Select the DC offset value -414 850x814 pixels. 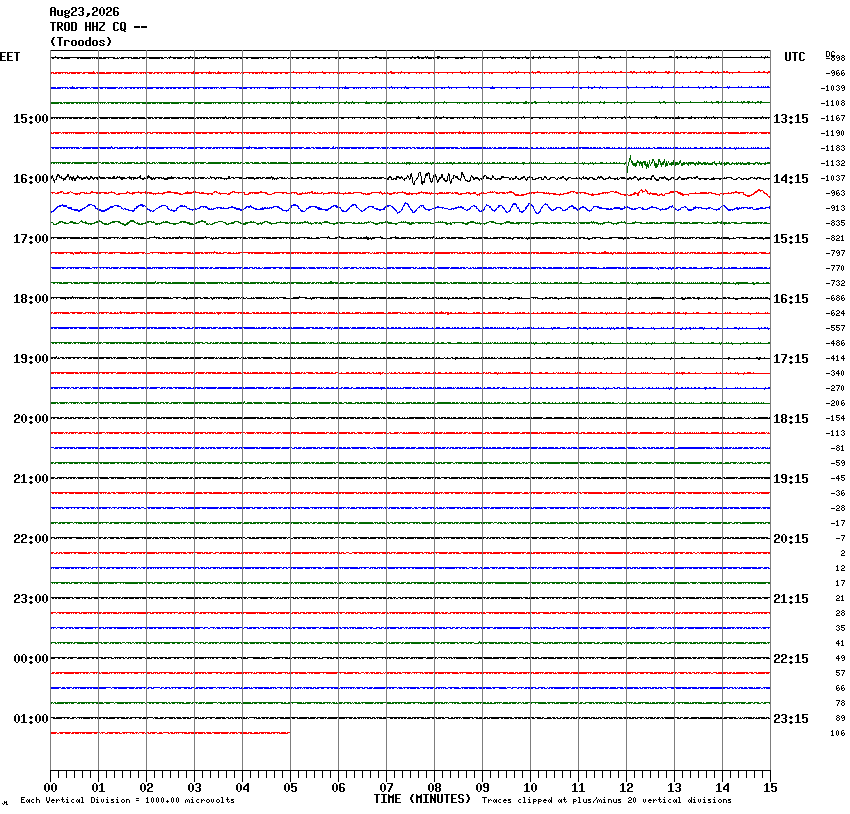835,358
